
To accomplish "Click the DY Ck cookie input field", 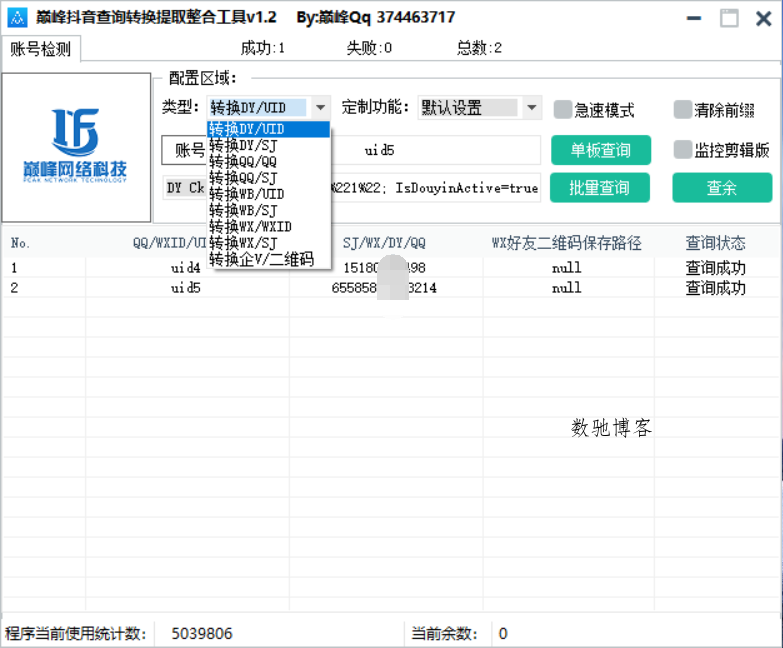I will 435,188.
